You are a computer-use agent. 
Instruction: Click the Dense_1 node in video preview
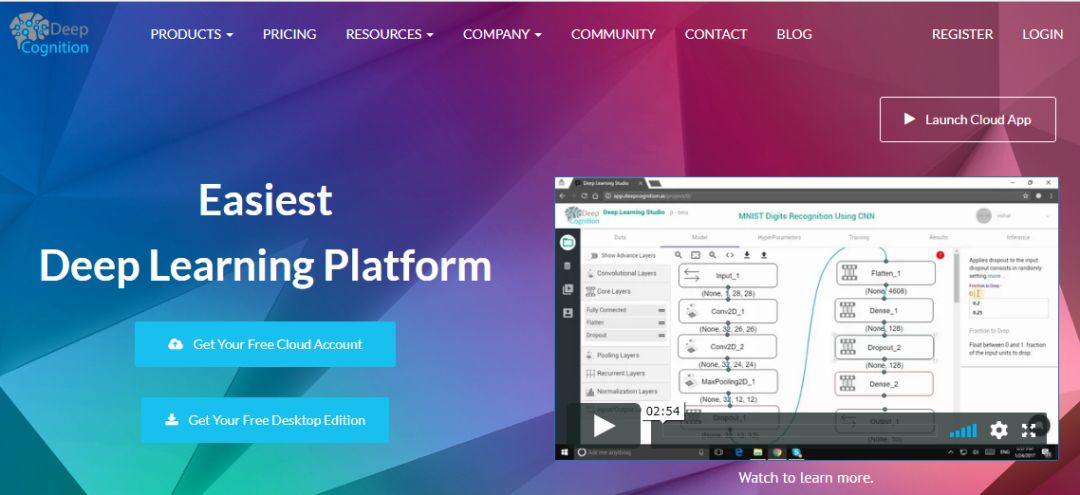(x=884, y=310)
